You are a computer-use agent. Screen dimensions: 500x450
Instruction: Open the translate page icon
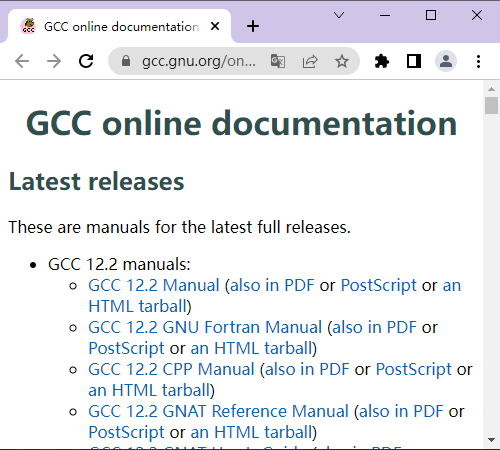(278, 61)
